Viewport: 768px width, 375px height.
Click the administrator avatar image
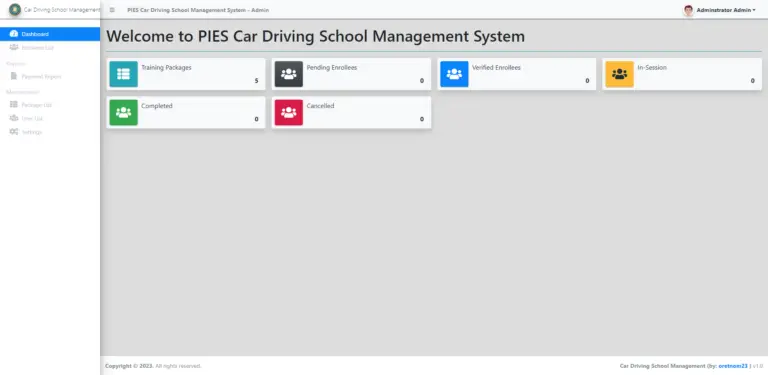(x=689, y=10)
